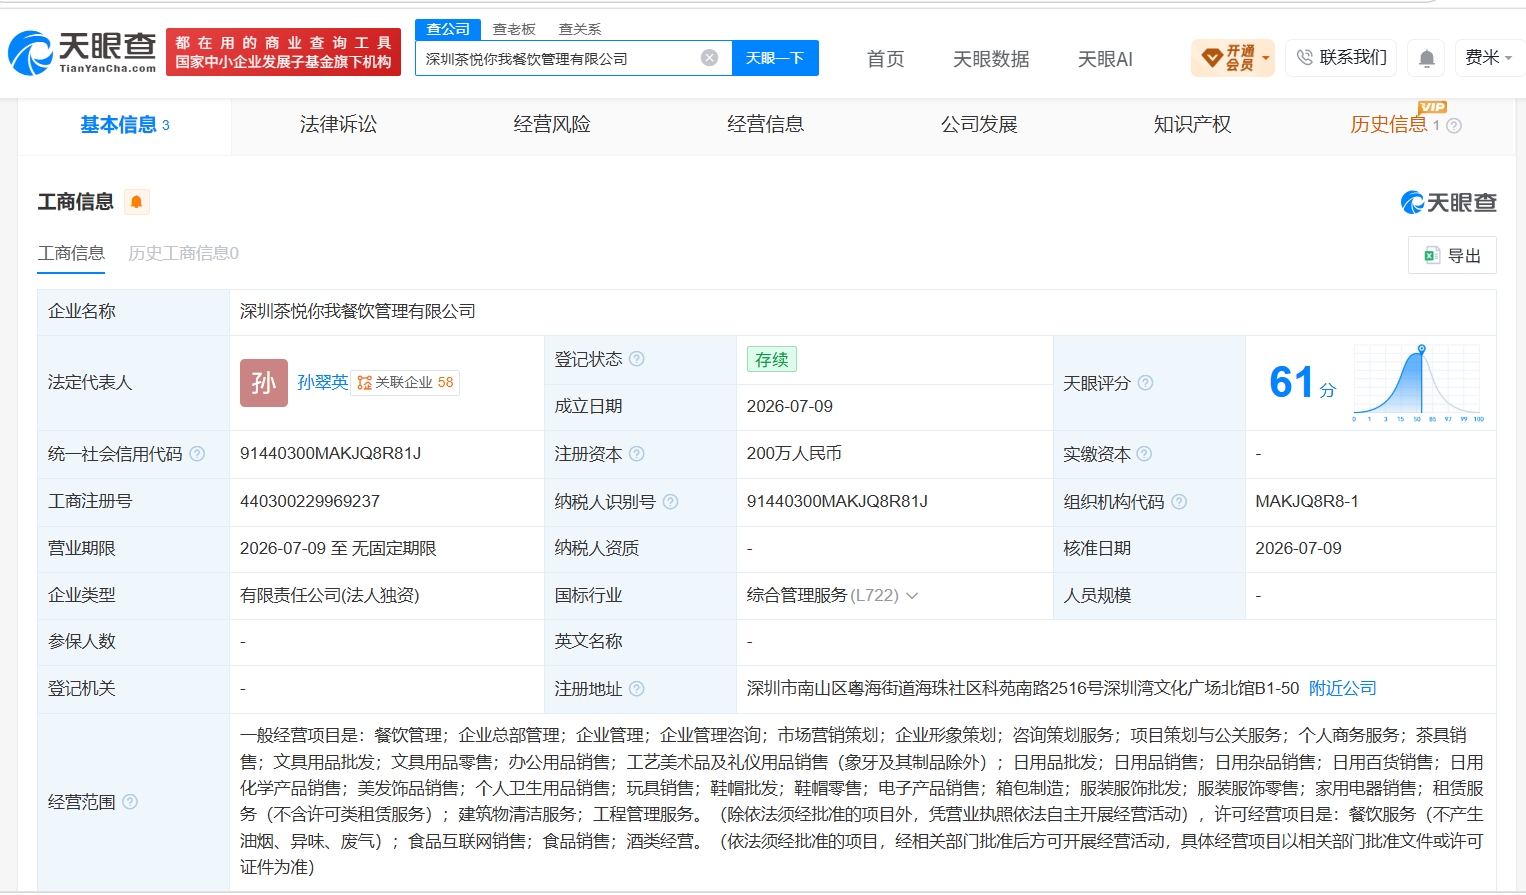This screenshot has height=895, width=1526.
Task: Click help icon next to 经营范围
Action: pyautogui.click(x=130, y=802)
